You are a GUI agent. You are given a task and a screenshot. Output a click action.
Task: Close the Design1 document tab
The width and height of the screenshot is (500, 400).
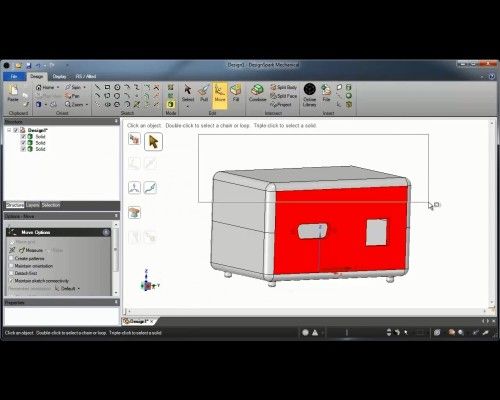pos(152,321)
